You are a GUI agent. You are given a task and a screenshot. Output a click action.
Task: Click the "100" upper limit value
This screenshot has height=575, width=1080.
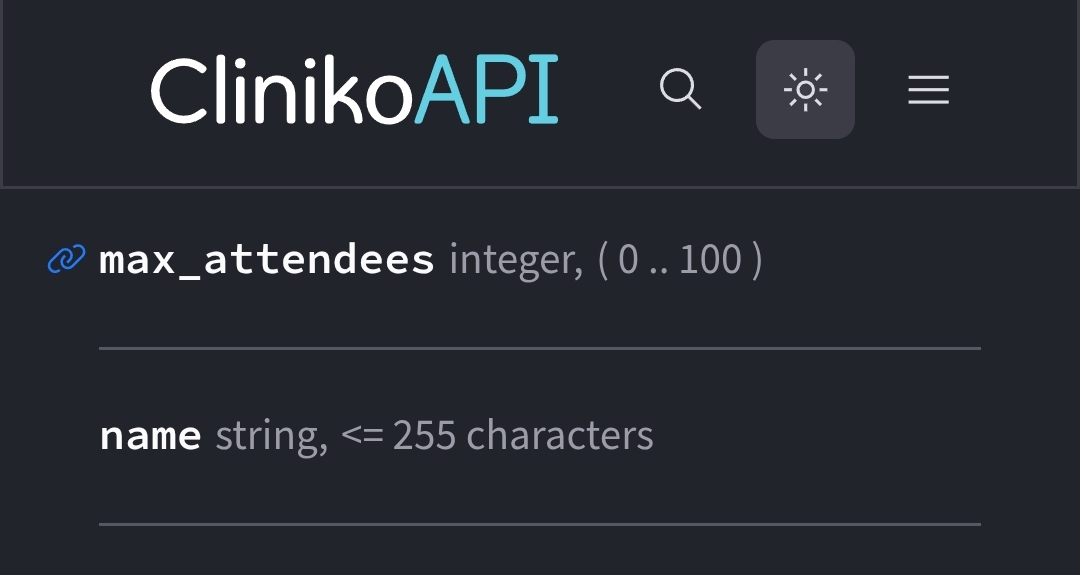710,261
